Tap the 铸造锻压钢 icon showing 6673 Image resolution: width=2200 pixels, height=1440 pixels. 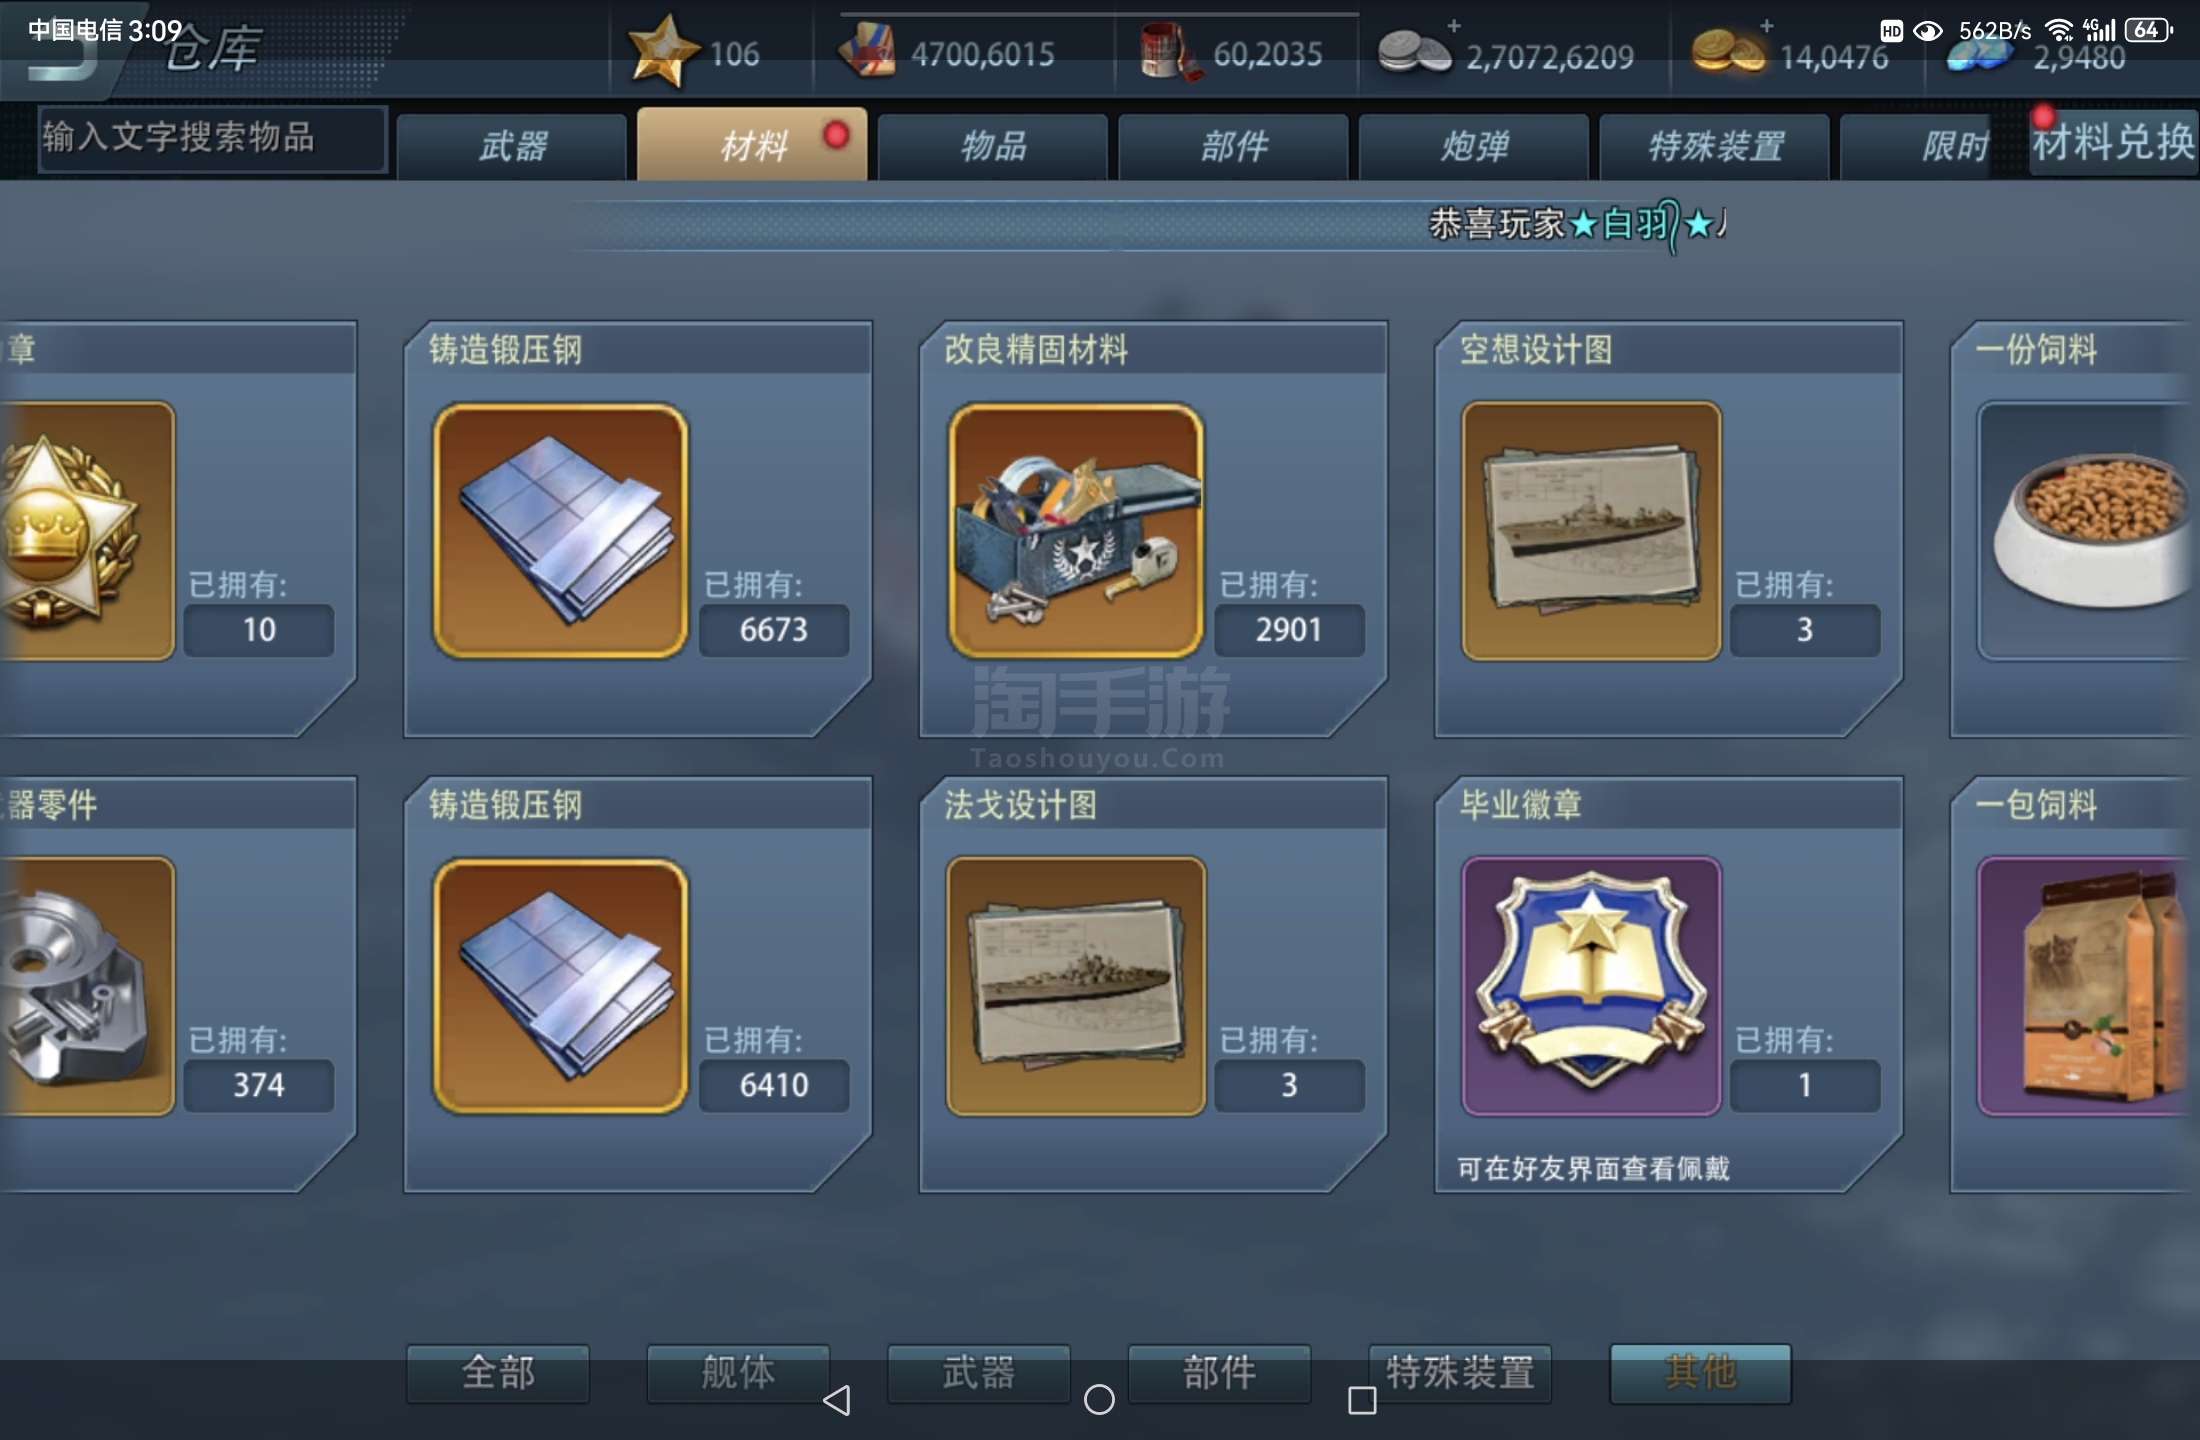click(x=560, y=531)
